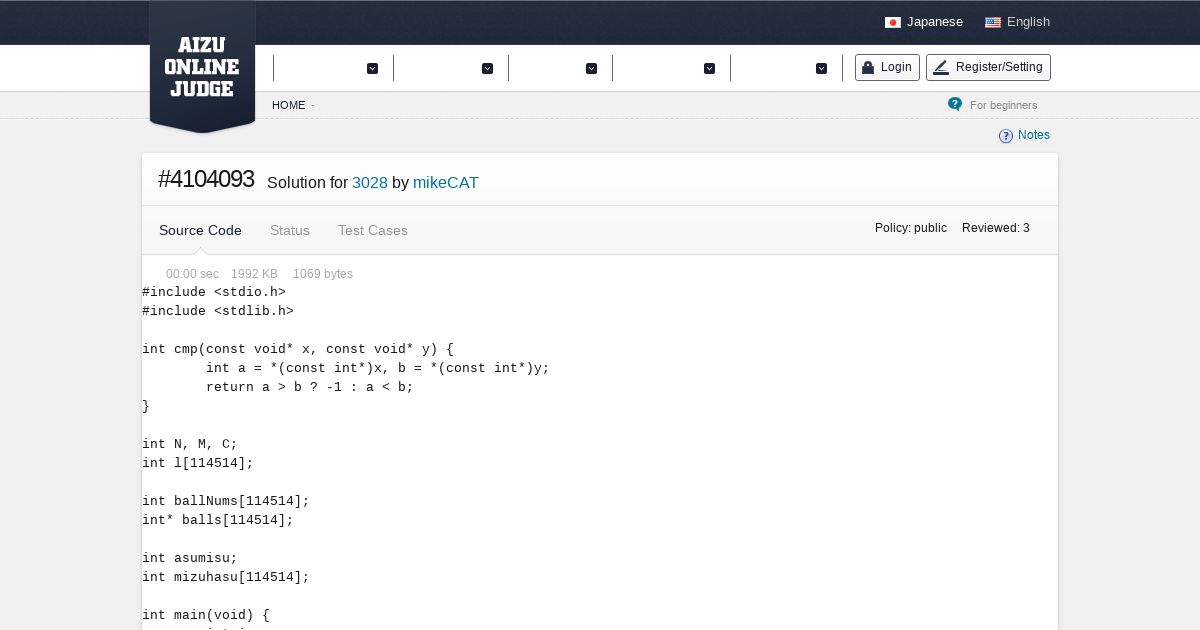Switch to the Test Cases tab
Image resolution: width=1200 pixels, height=630 pixels.
tap(373, 230)
